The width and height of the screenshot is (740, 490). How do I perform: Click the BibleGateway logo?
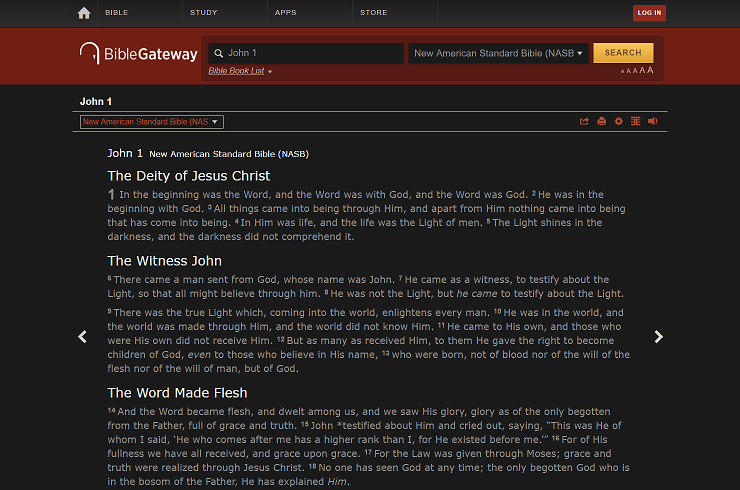pos(138,53)
